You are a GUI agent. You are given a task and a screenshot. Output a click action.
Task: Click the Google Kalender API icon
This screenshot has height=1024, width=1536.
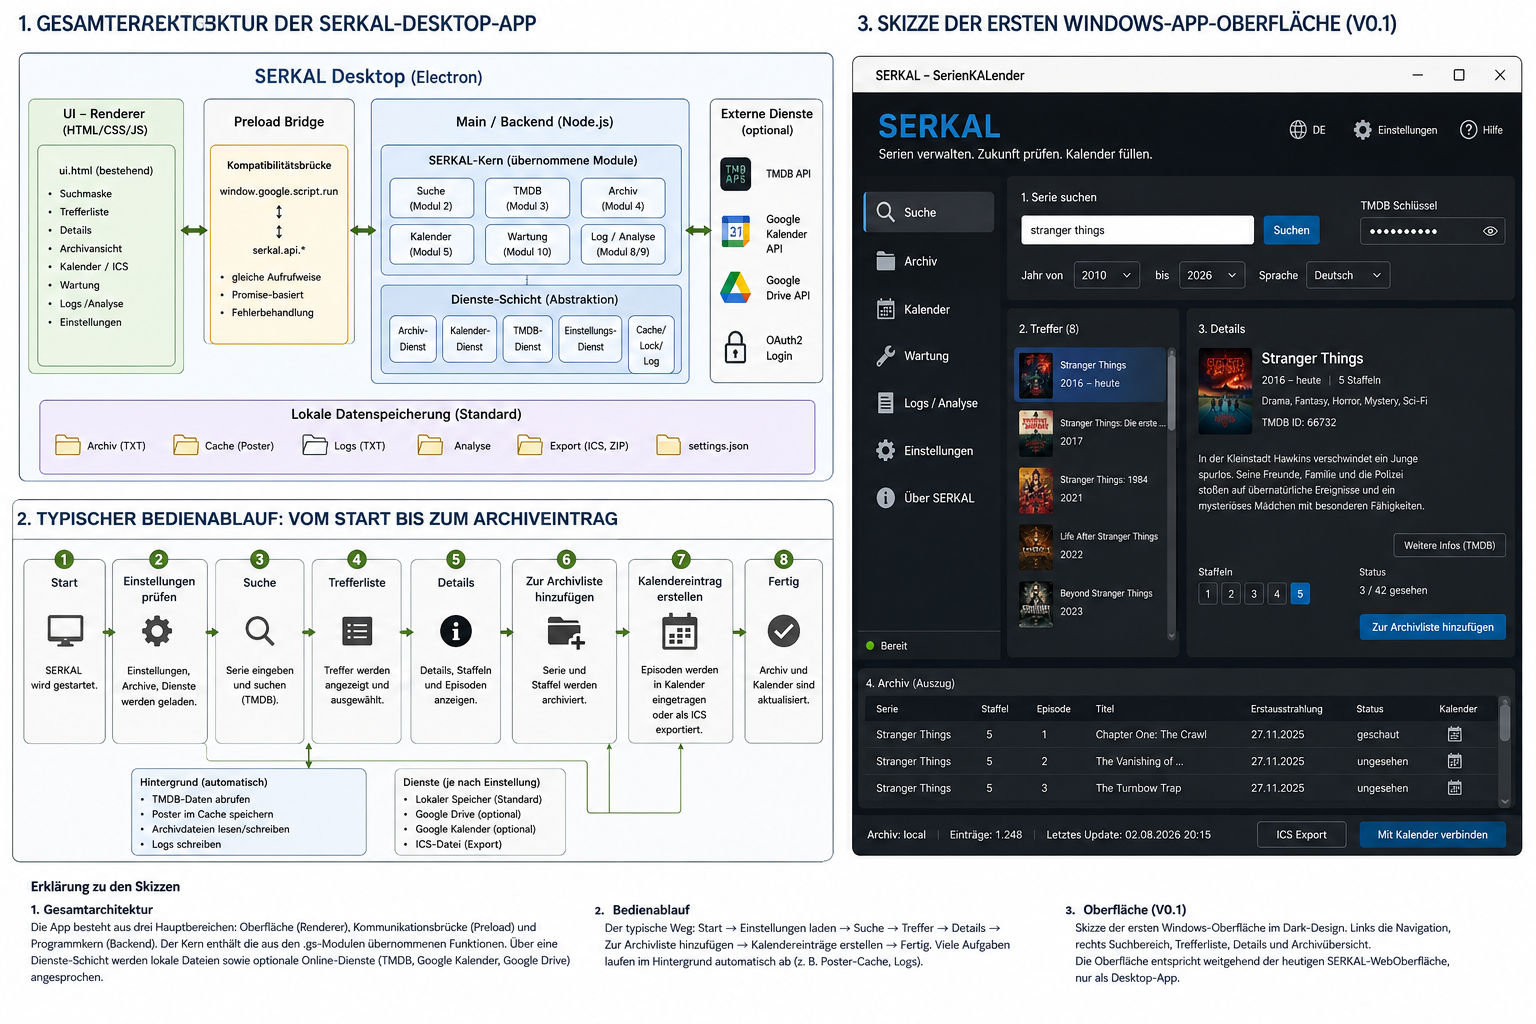pos(736,232)
